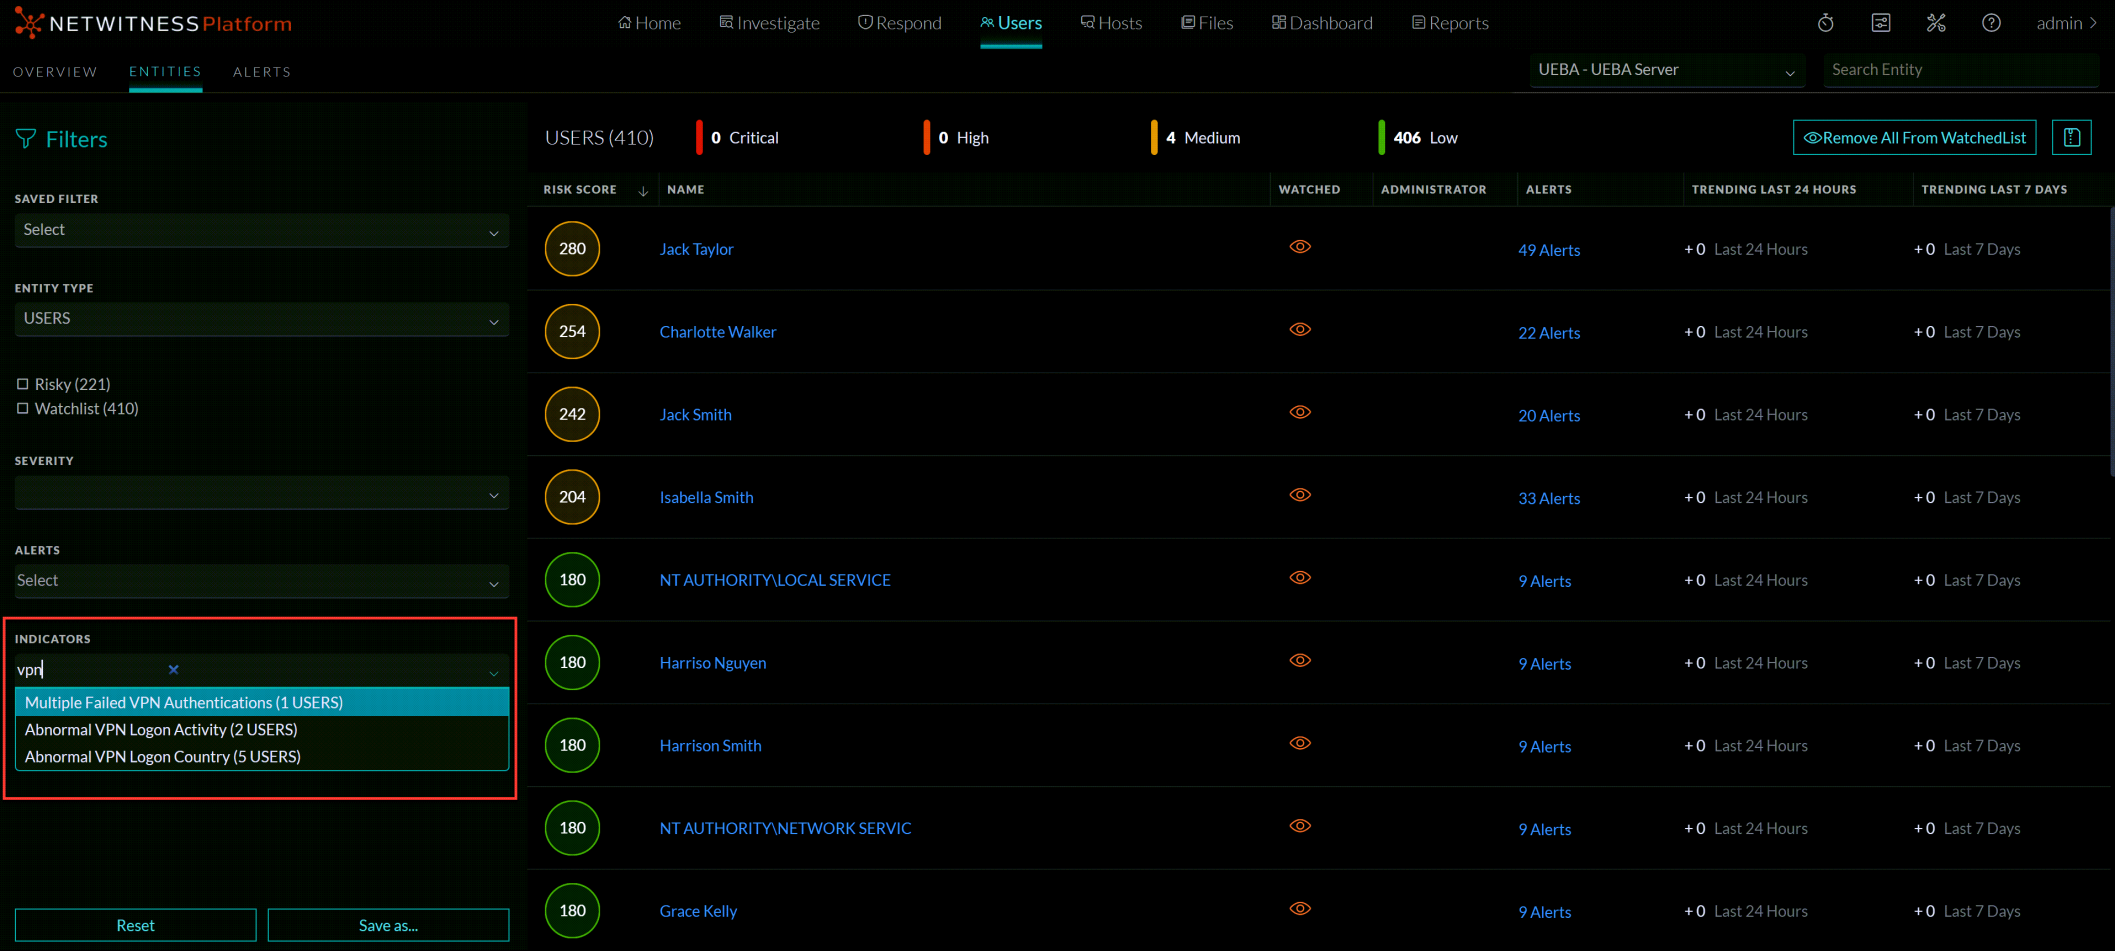Clear the vpn indicator text with the x

[173, 669]
